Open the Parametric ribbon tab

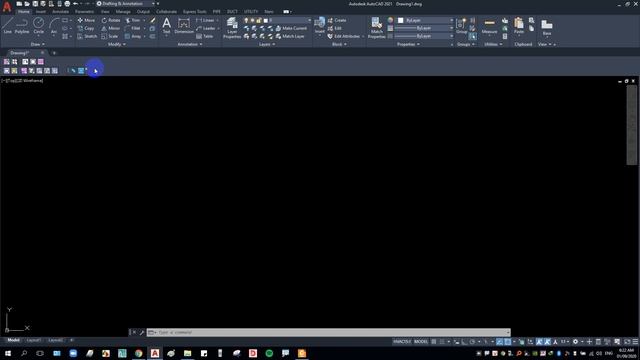[x=84, y=12]
